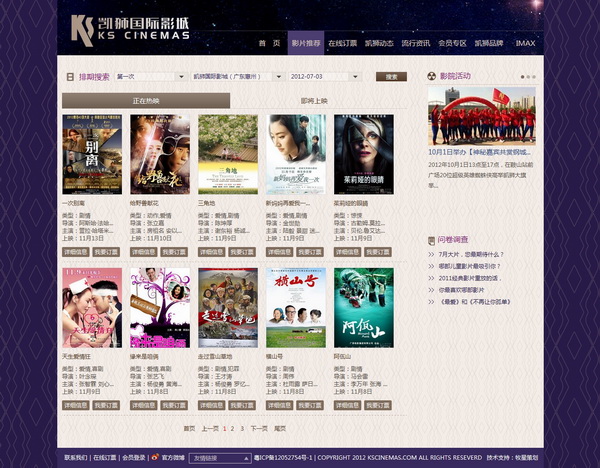Screen dimensions: 600x468
Task: Click the survey icon beside 问卷调查
Action: click(x=431, y=240)
